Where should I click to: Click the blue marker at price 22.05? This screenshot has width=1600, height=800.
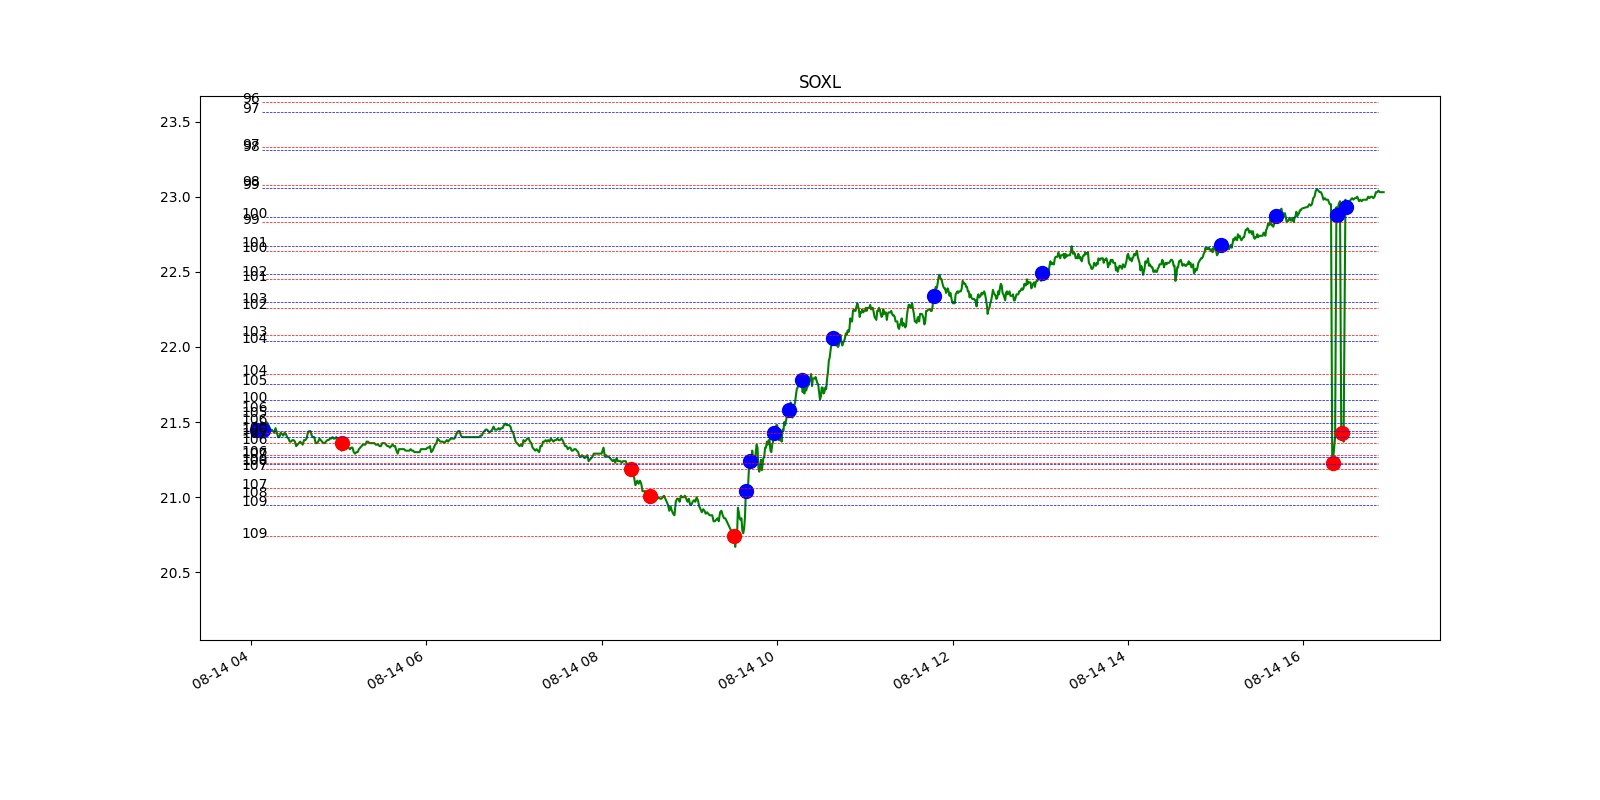coord(833,338)
